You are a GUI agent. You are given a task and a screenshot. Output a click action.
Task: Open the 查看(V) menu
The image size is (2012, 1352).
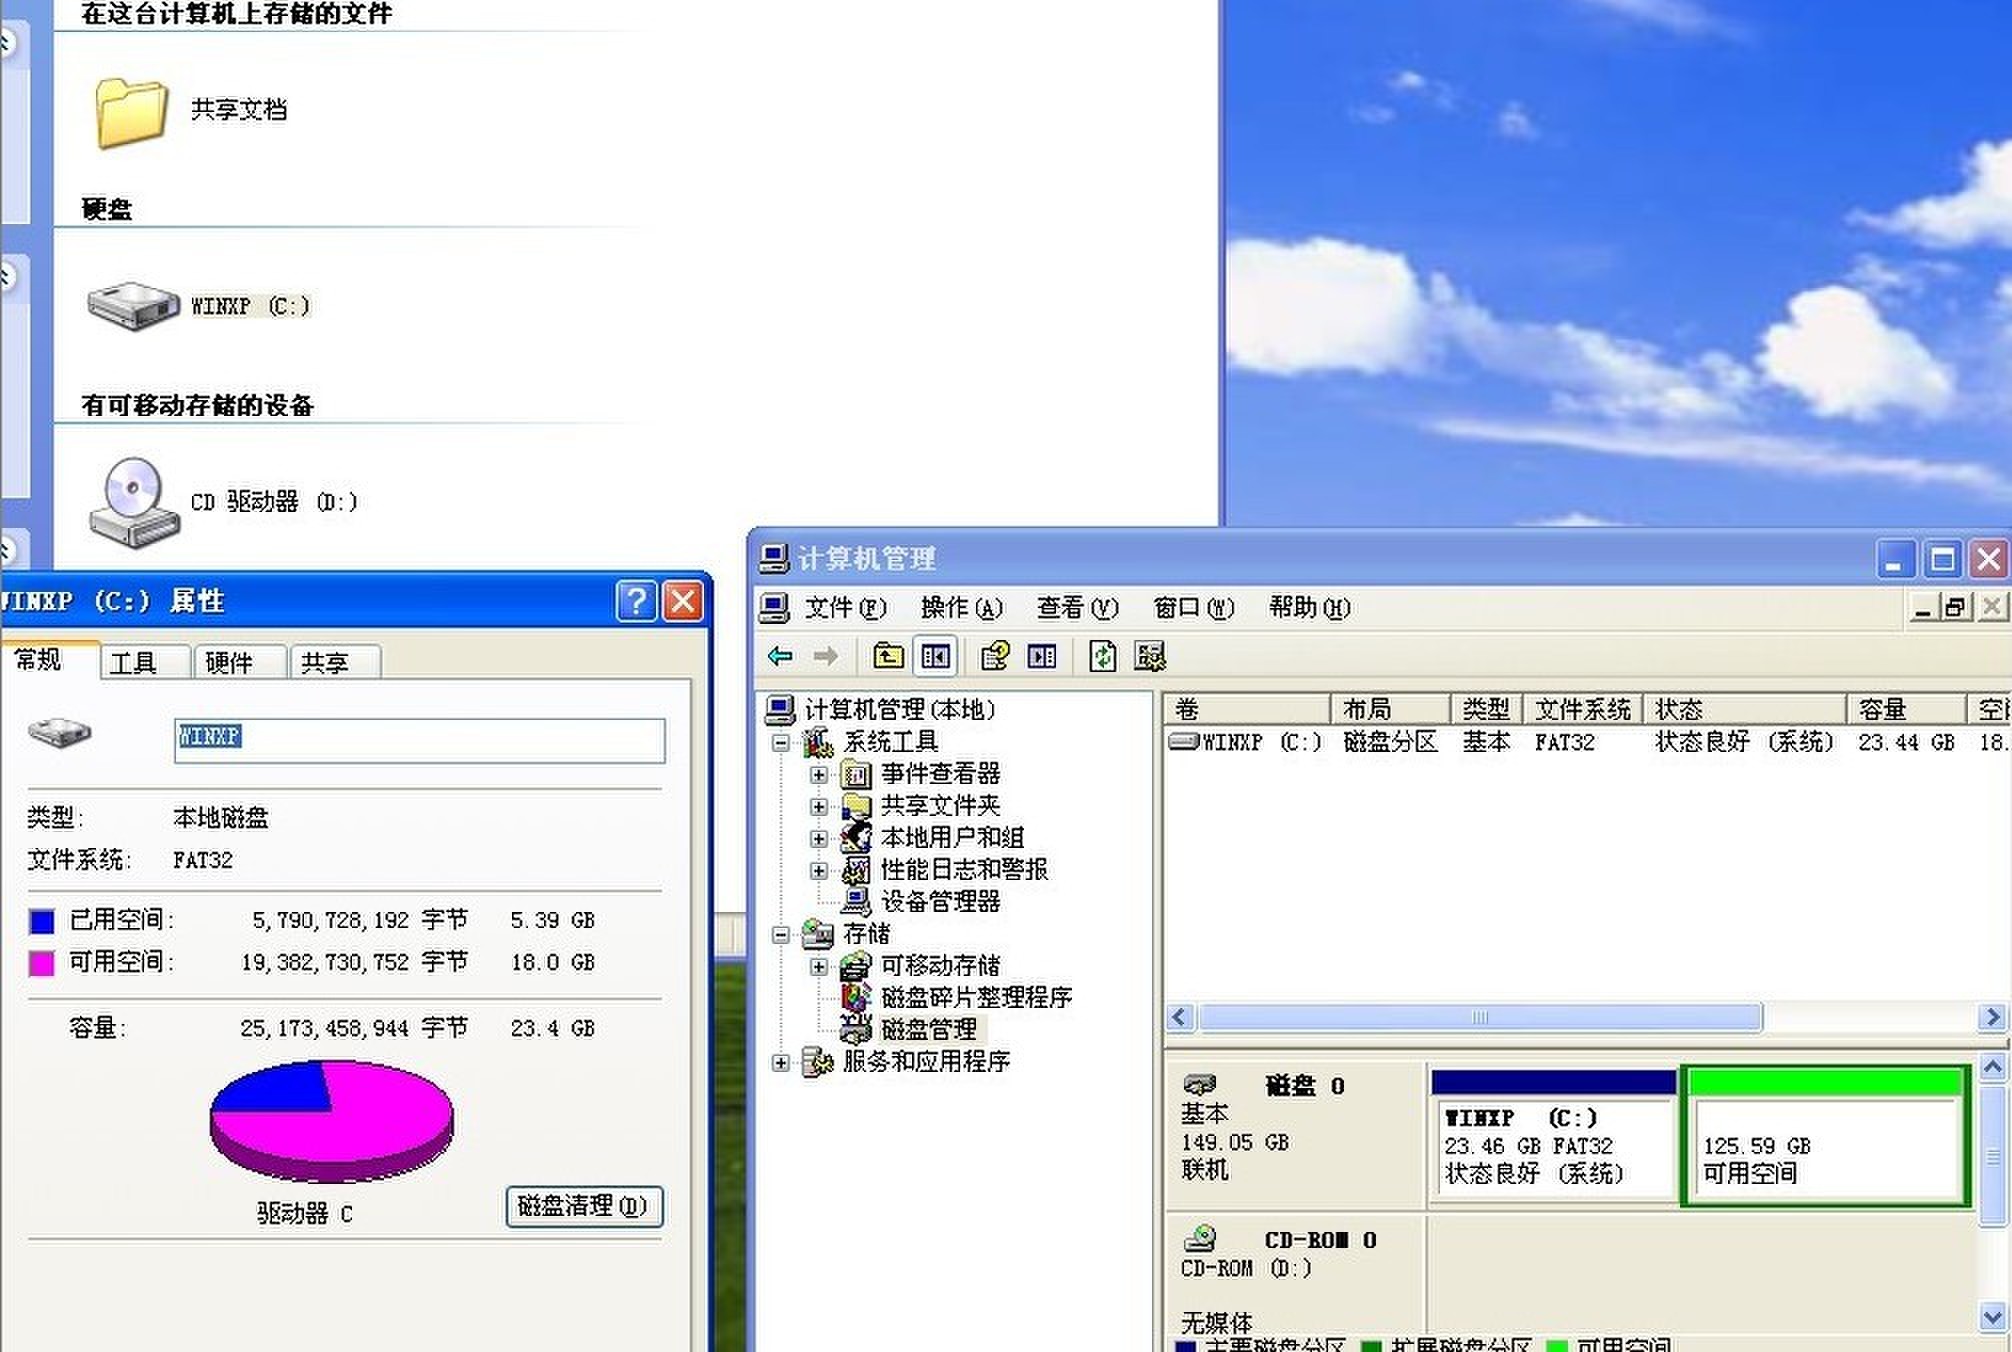[x=1077, y=608]
